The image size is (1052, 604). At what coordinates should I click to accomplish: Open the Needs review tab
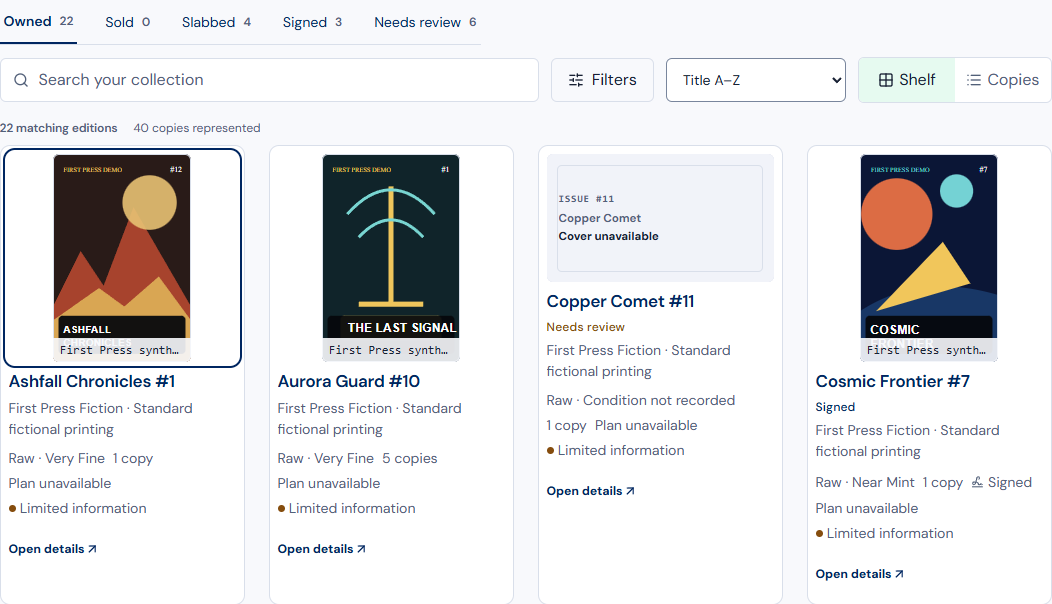tap(425, 22)
